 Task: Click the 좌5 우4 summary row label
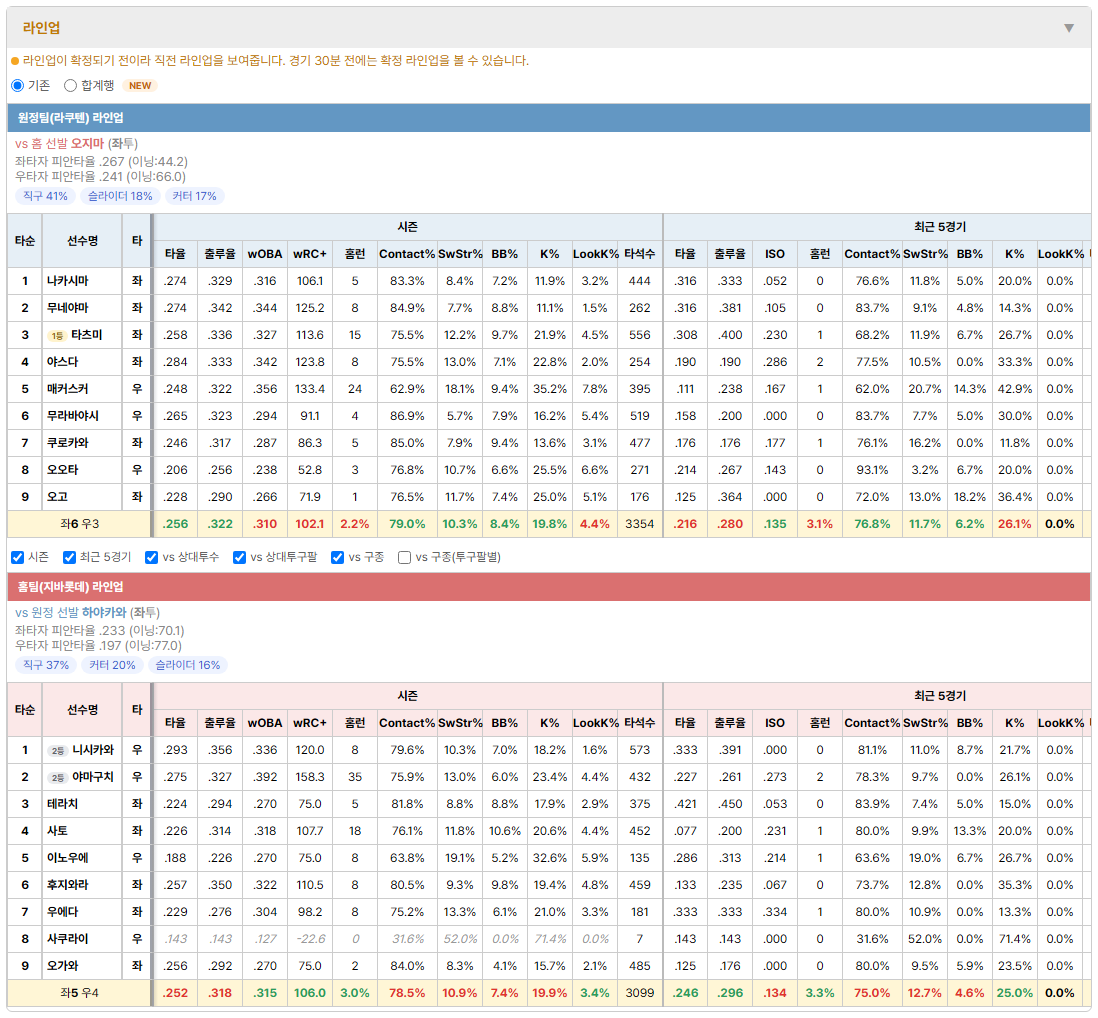point(80,993)
